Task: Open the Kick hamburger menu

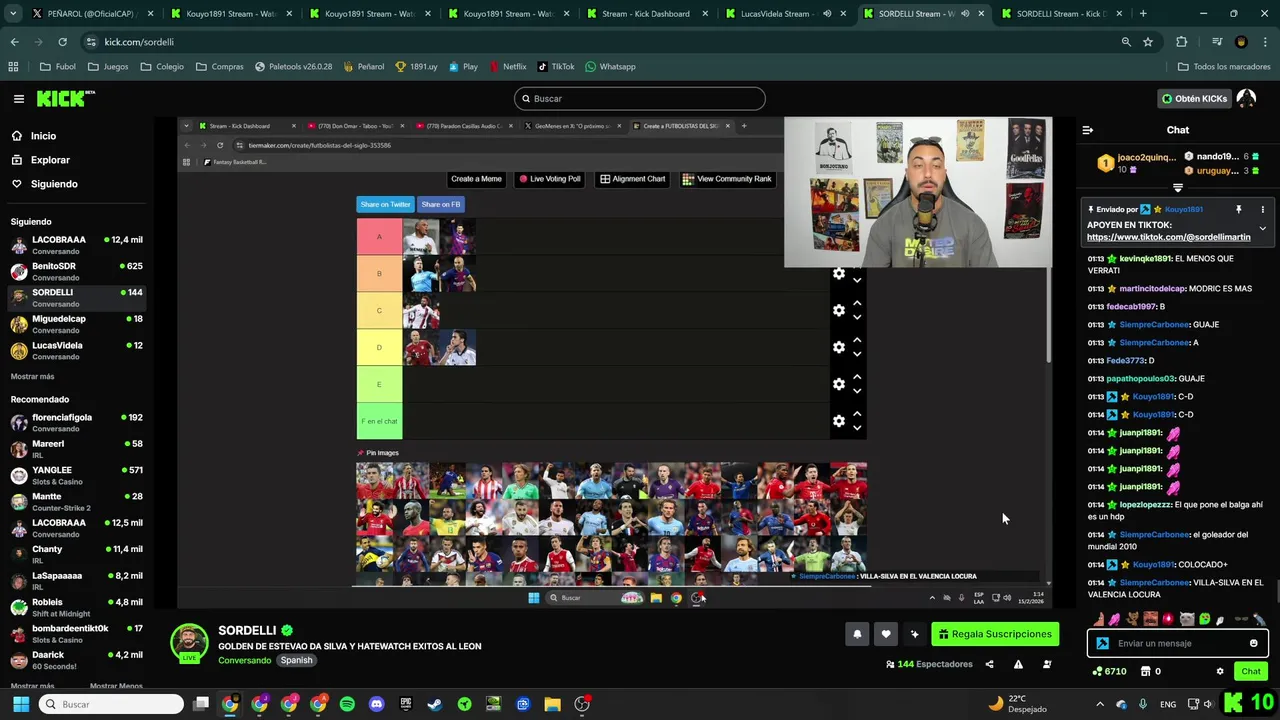Action: coord(18,98)
